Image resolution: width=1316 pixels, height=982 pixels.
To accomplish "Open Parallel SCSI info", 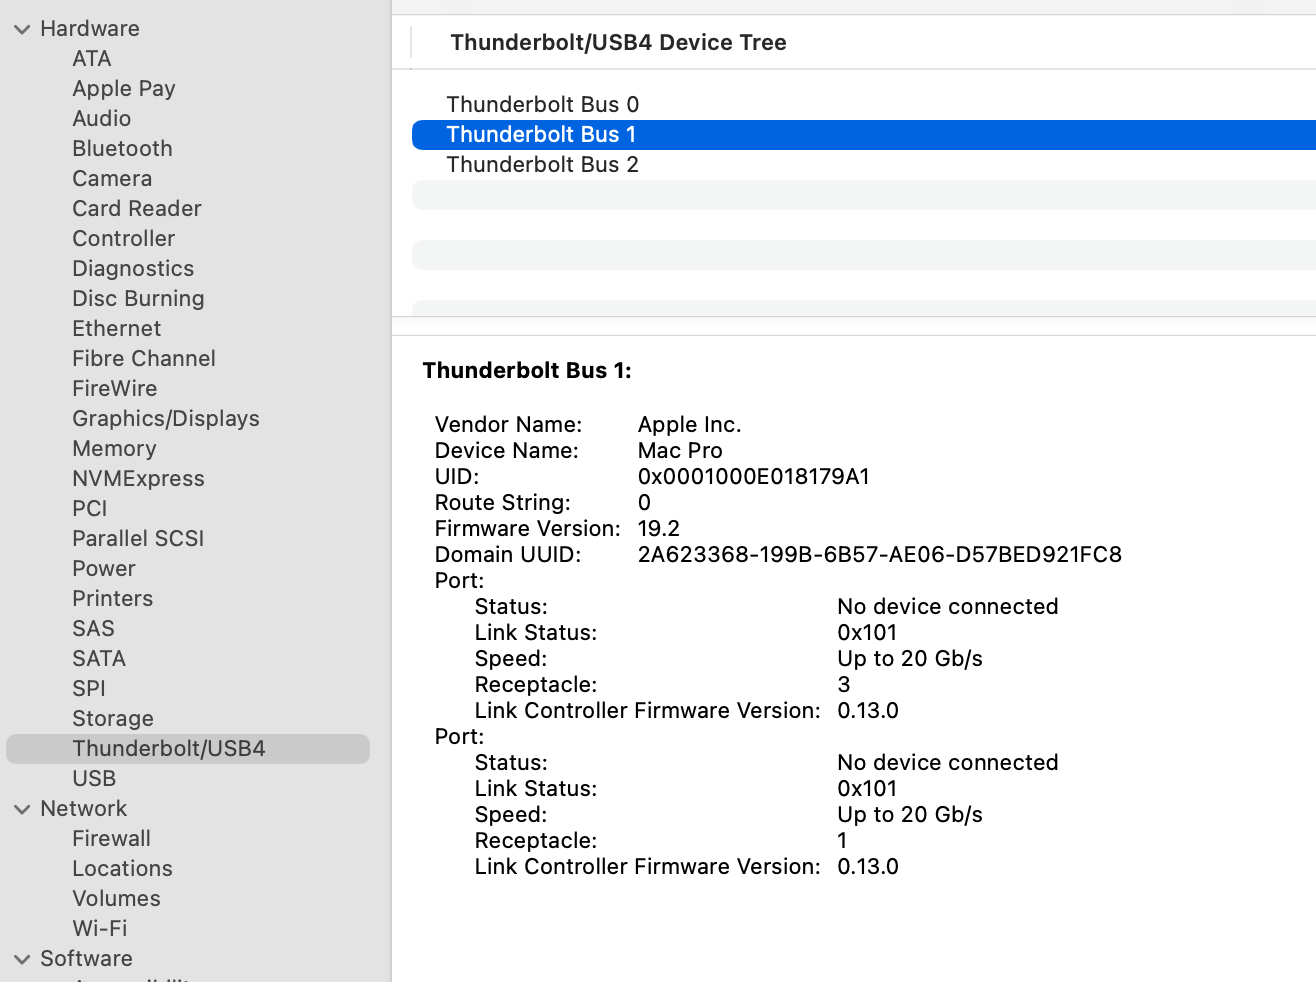I will [138, 539].
